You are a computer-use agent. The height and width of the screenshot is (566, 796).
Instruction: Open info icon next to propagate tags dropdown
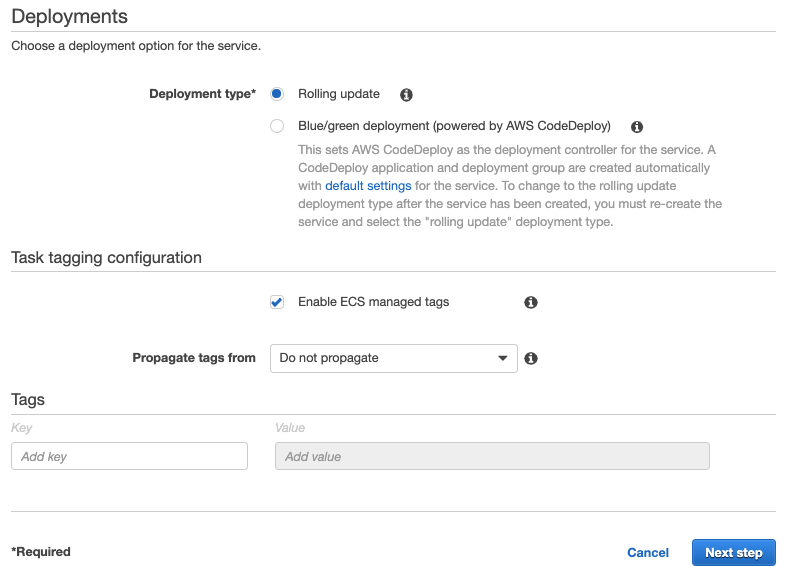tap(530, 358)
